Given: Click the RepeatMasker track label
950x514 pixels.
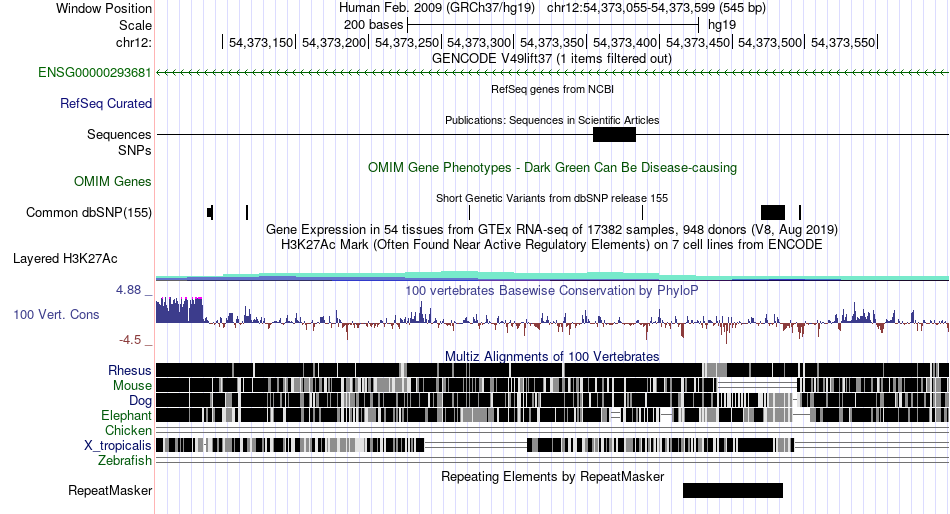Looking at the screenshot, I should 110,490.
